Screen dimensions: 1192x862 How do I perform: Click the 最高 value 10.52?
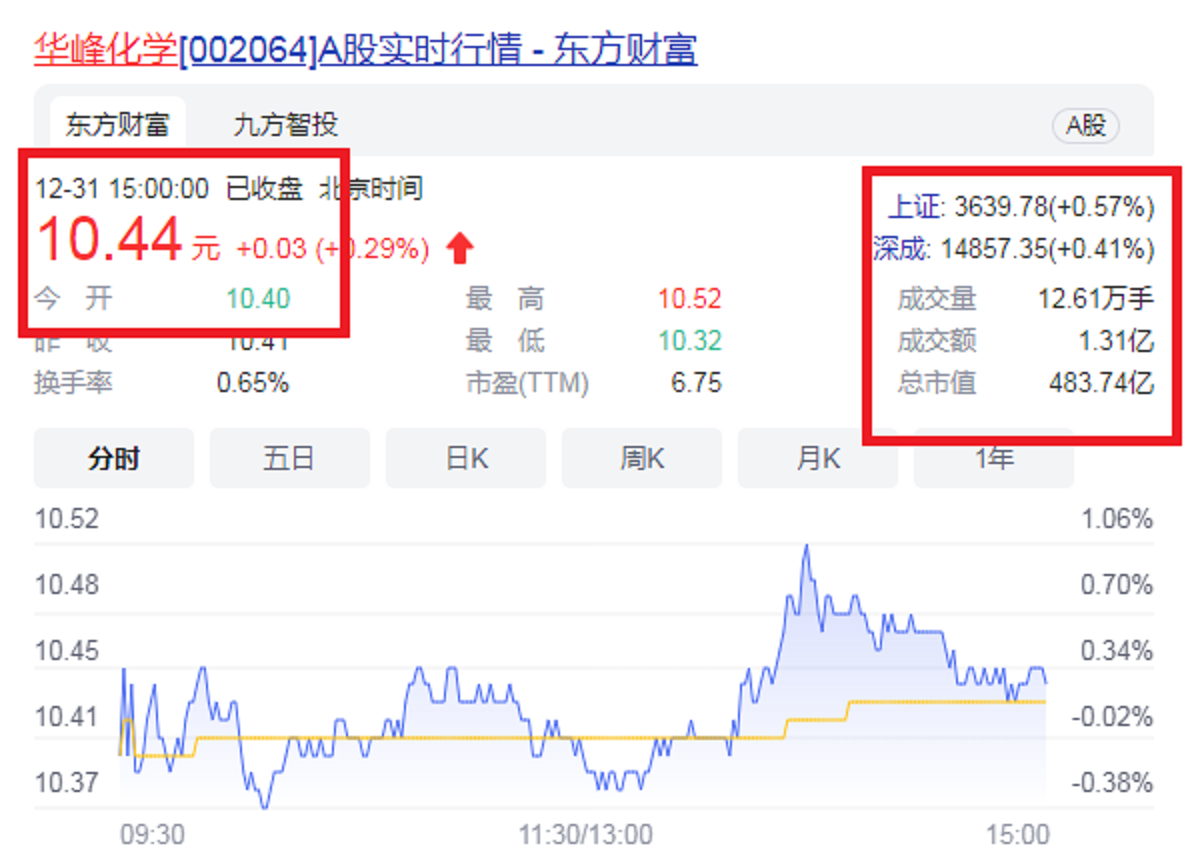click(x=690, y=299)
